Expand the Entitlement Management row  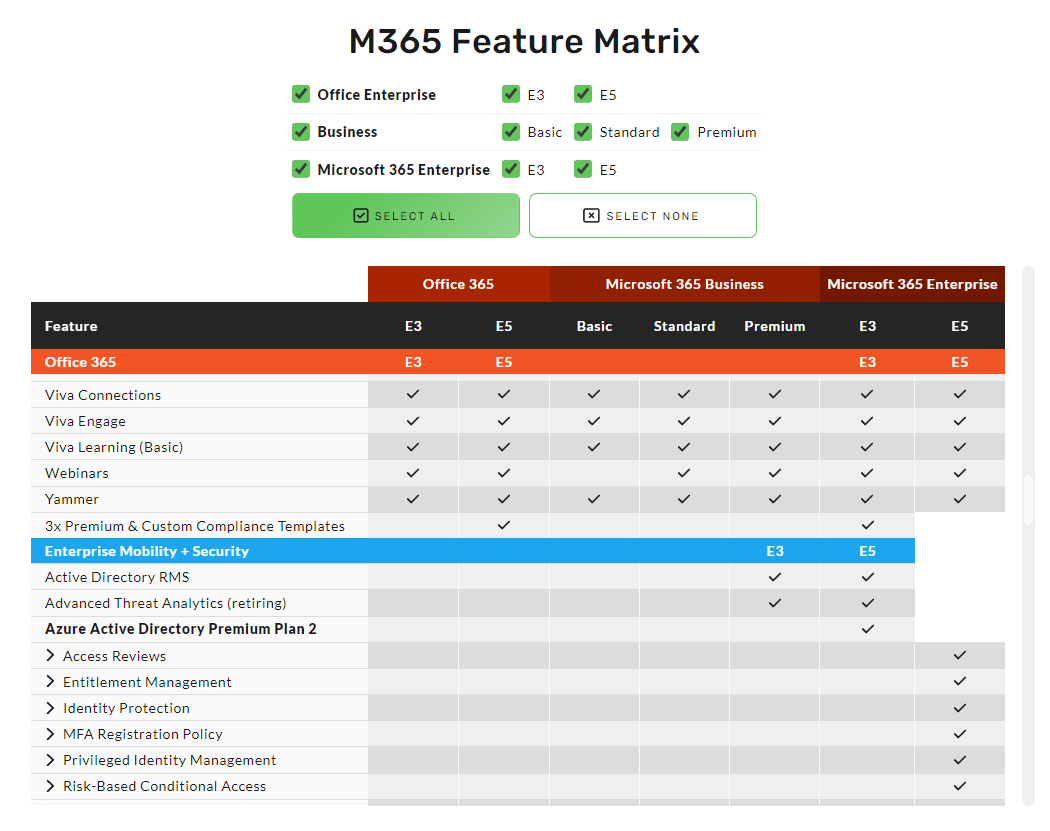click(x=50, y=682)
